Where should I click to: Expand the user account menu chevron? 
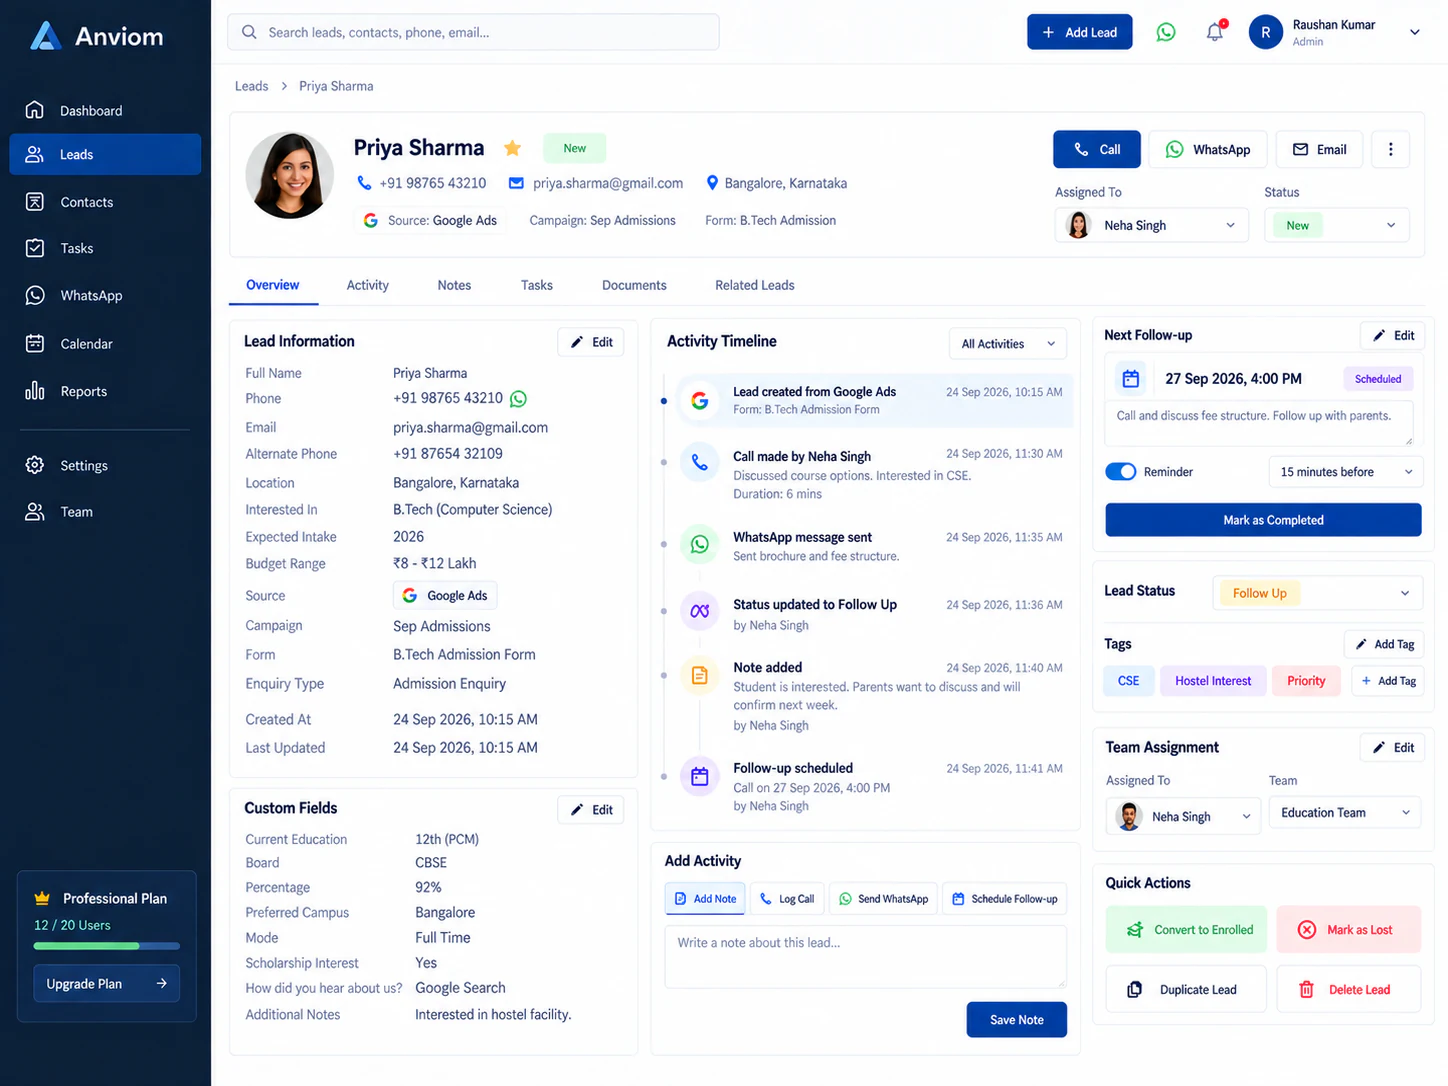tap(1415, 32)
